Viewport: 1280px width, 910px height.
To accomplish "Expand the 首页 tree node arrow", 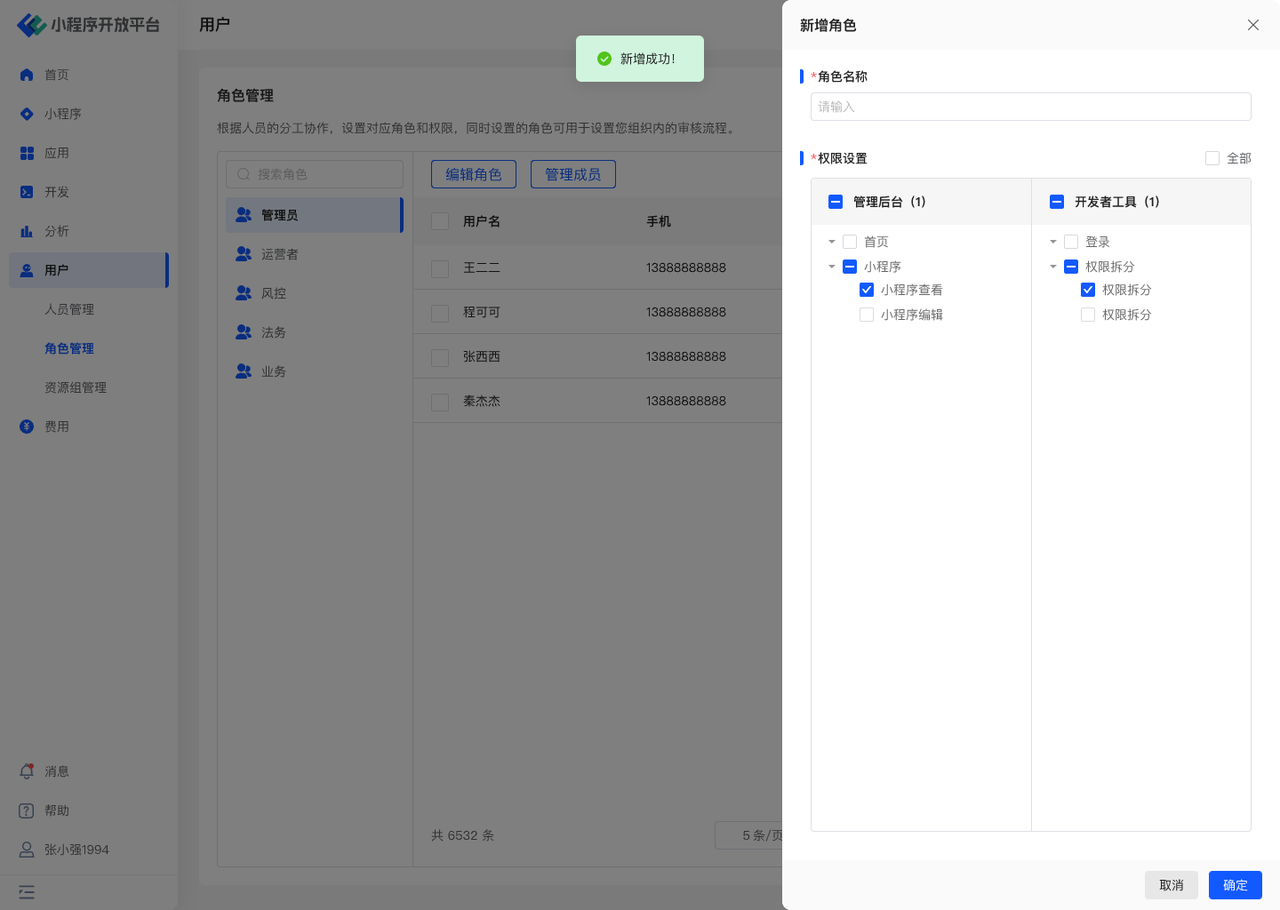I will tap(832, 242).
